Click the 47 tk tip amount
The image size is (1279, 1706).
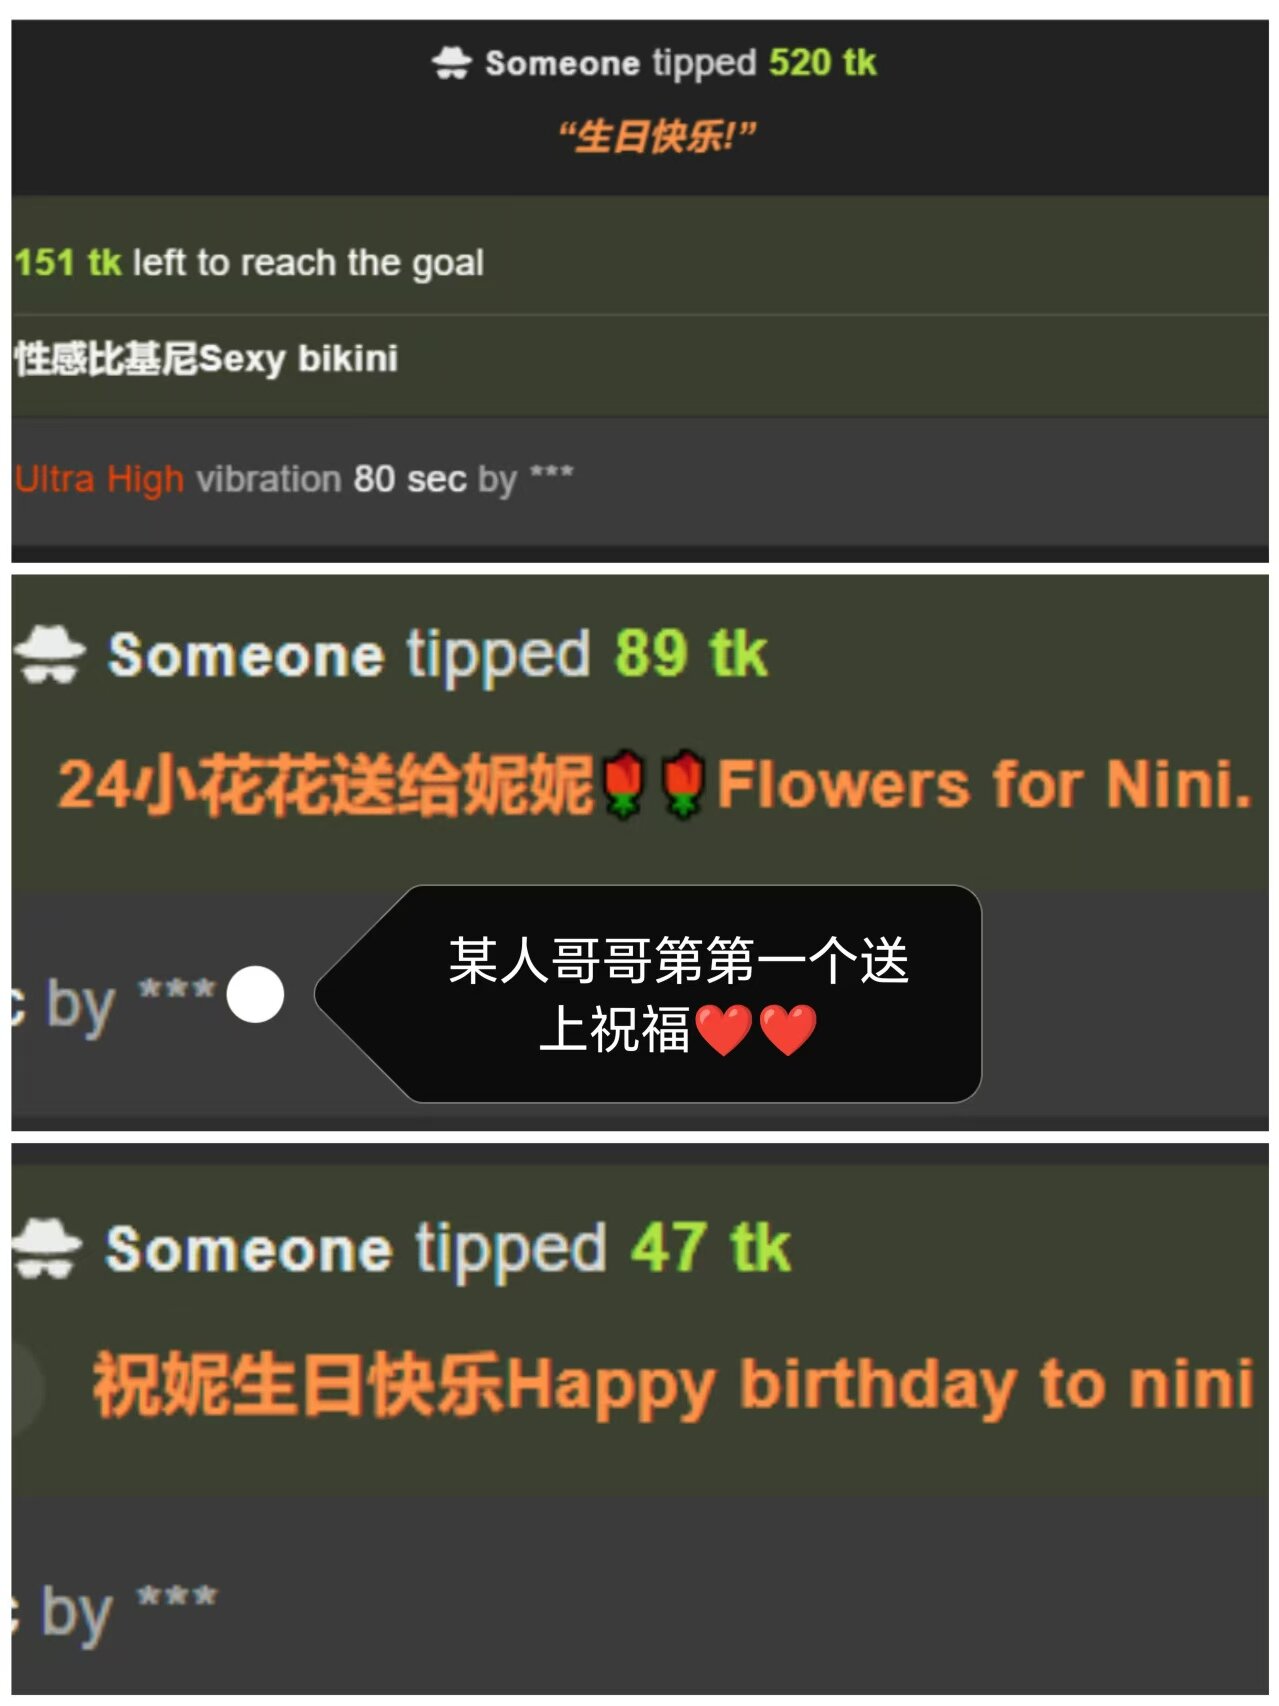coord(710,1247)
